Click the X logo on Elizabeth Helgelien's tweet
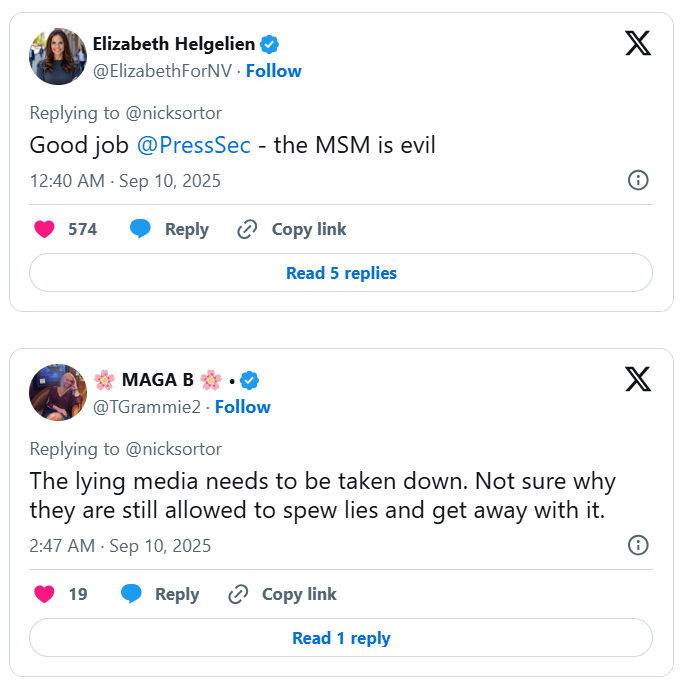Image resolution: width=683 pixels, height=681 pixels. click(637, 44)
